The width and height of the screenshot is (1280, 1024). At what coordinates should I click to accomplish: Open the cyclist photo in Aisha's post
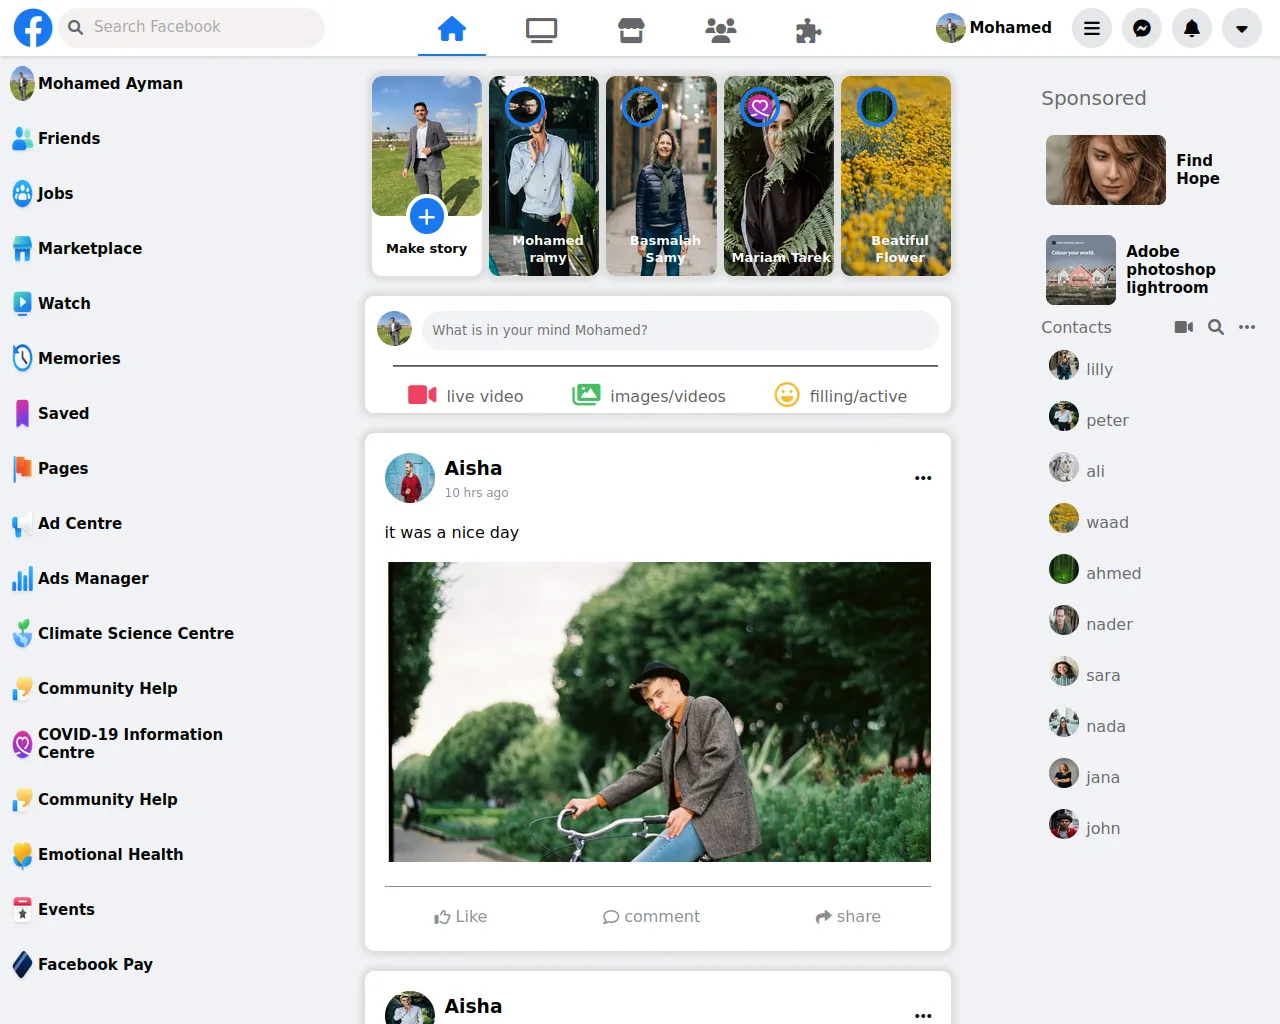660,712
